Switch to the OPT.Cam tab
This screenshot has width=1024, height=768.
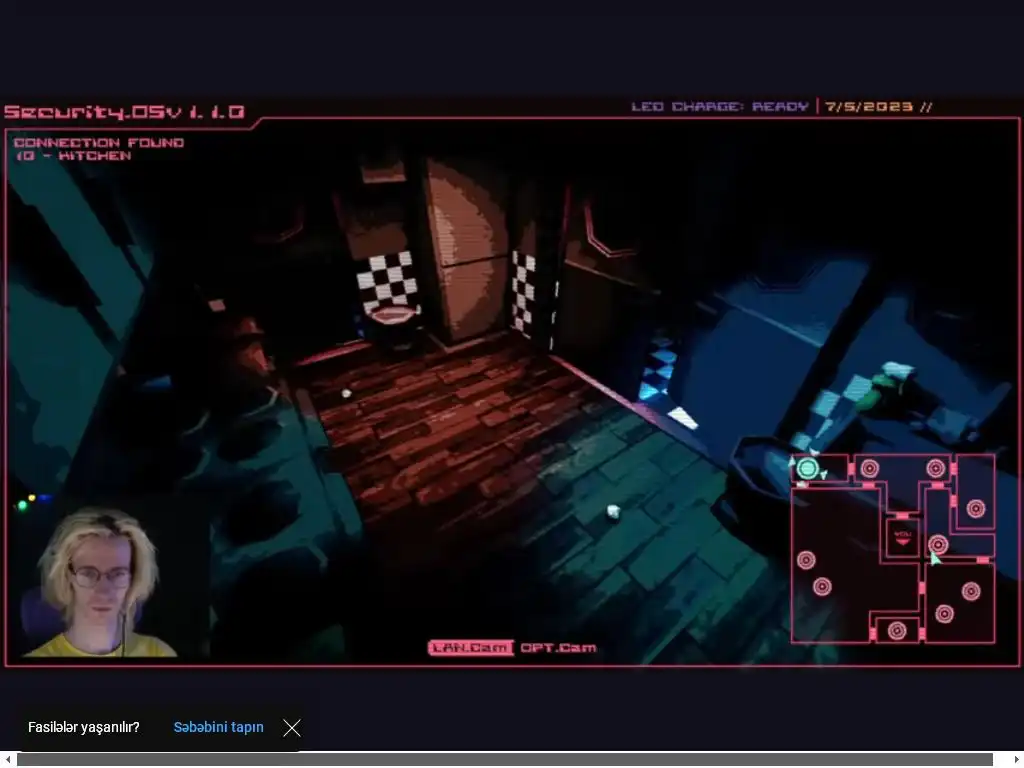558,648
